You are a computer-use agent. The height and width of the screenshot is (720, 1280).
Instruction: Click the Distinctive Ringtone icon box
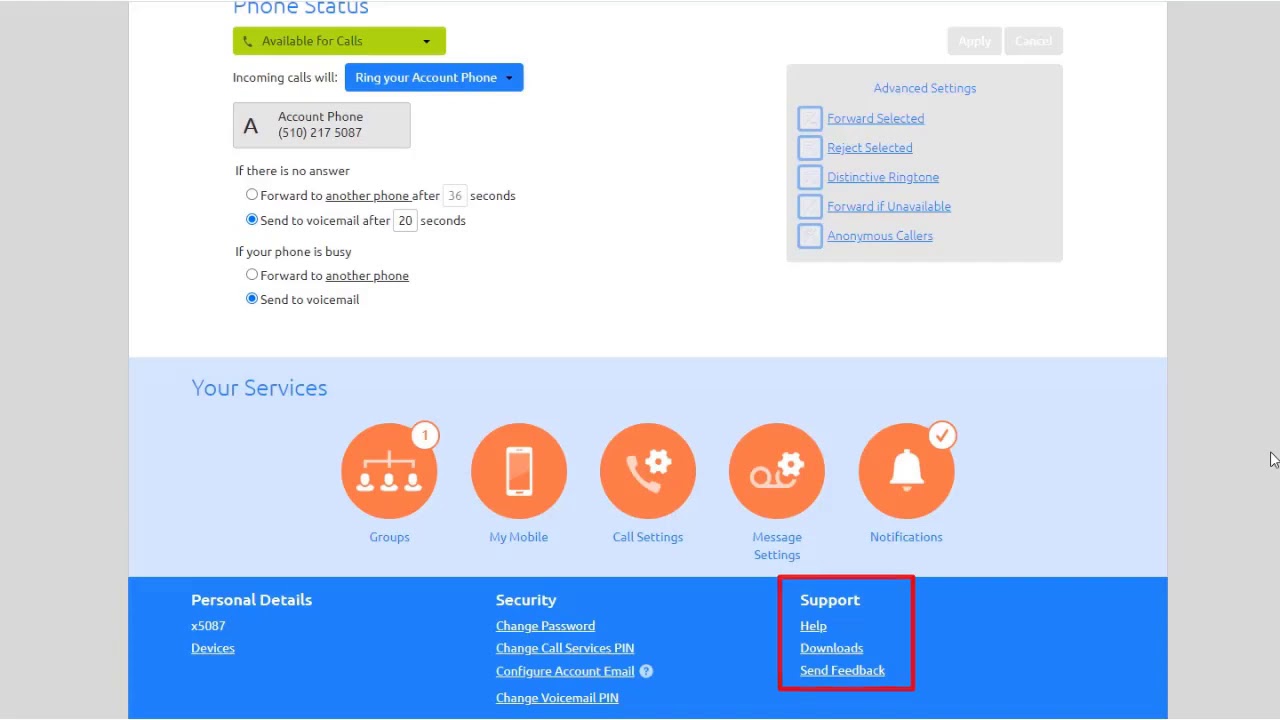[810, 177]
